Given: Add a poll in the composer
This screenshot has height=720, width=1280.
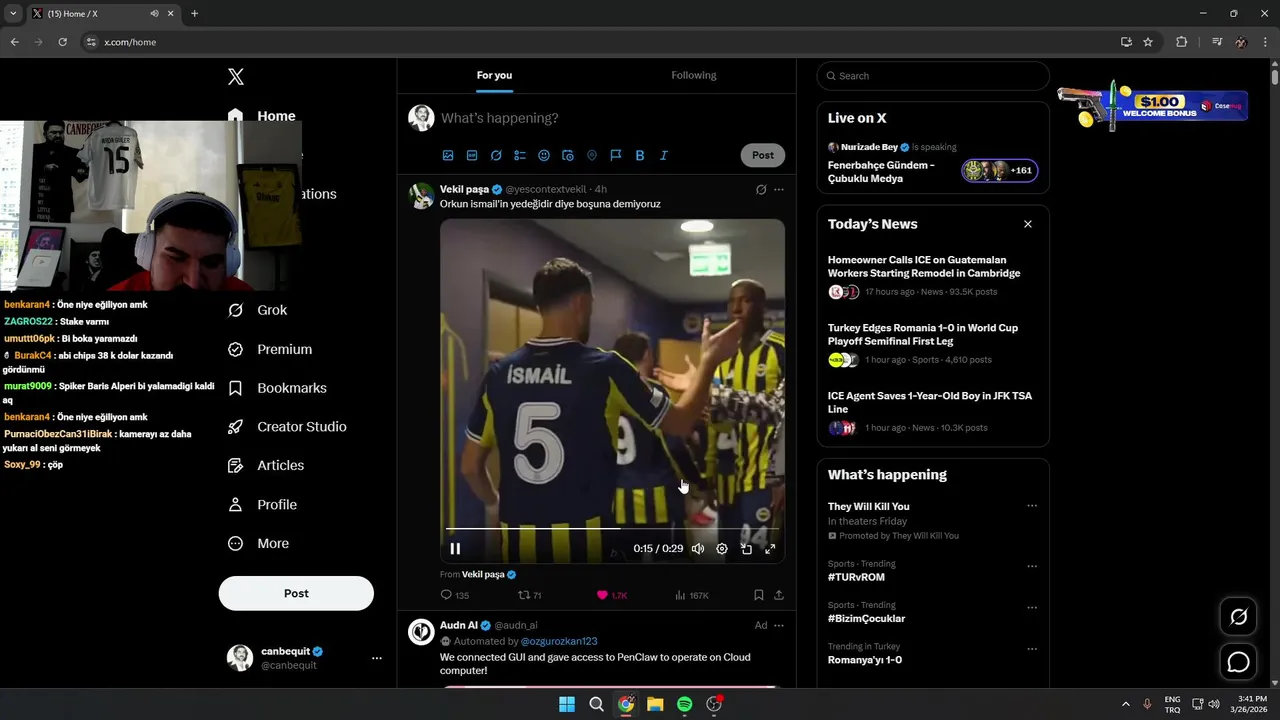Looking at the screenshot, I should coord(520,155).
